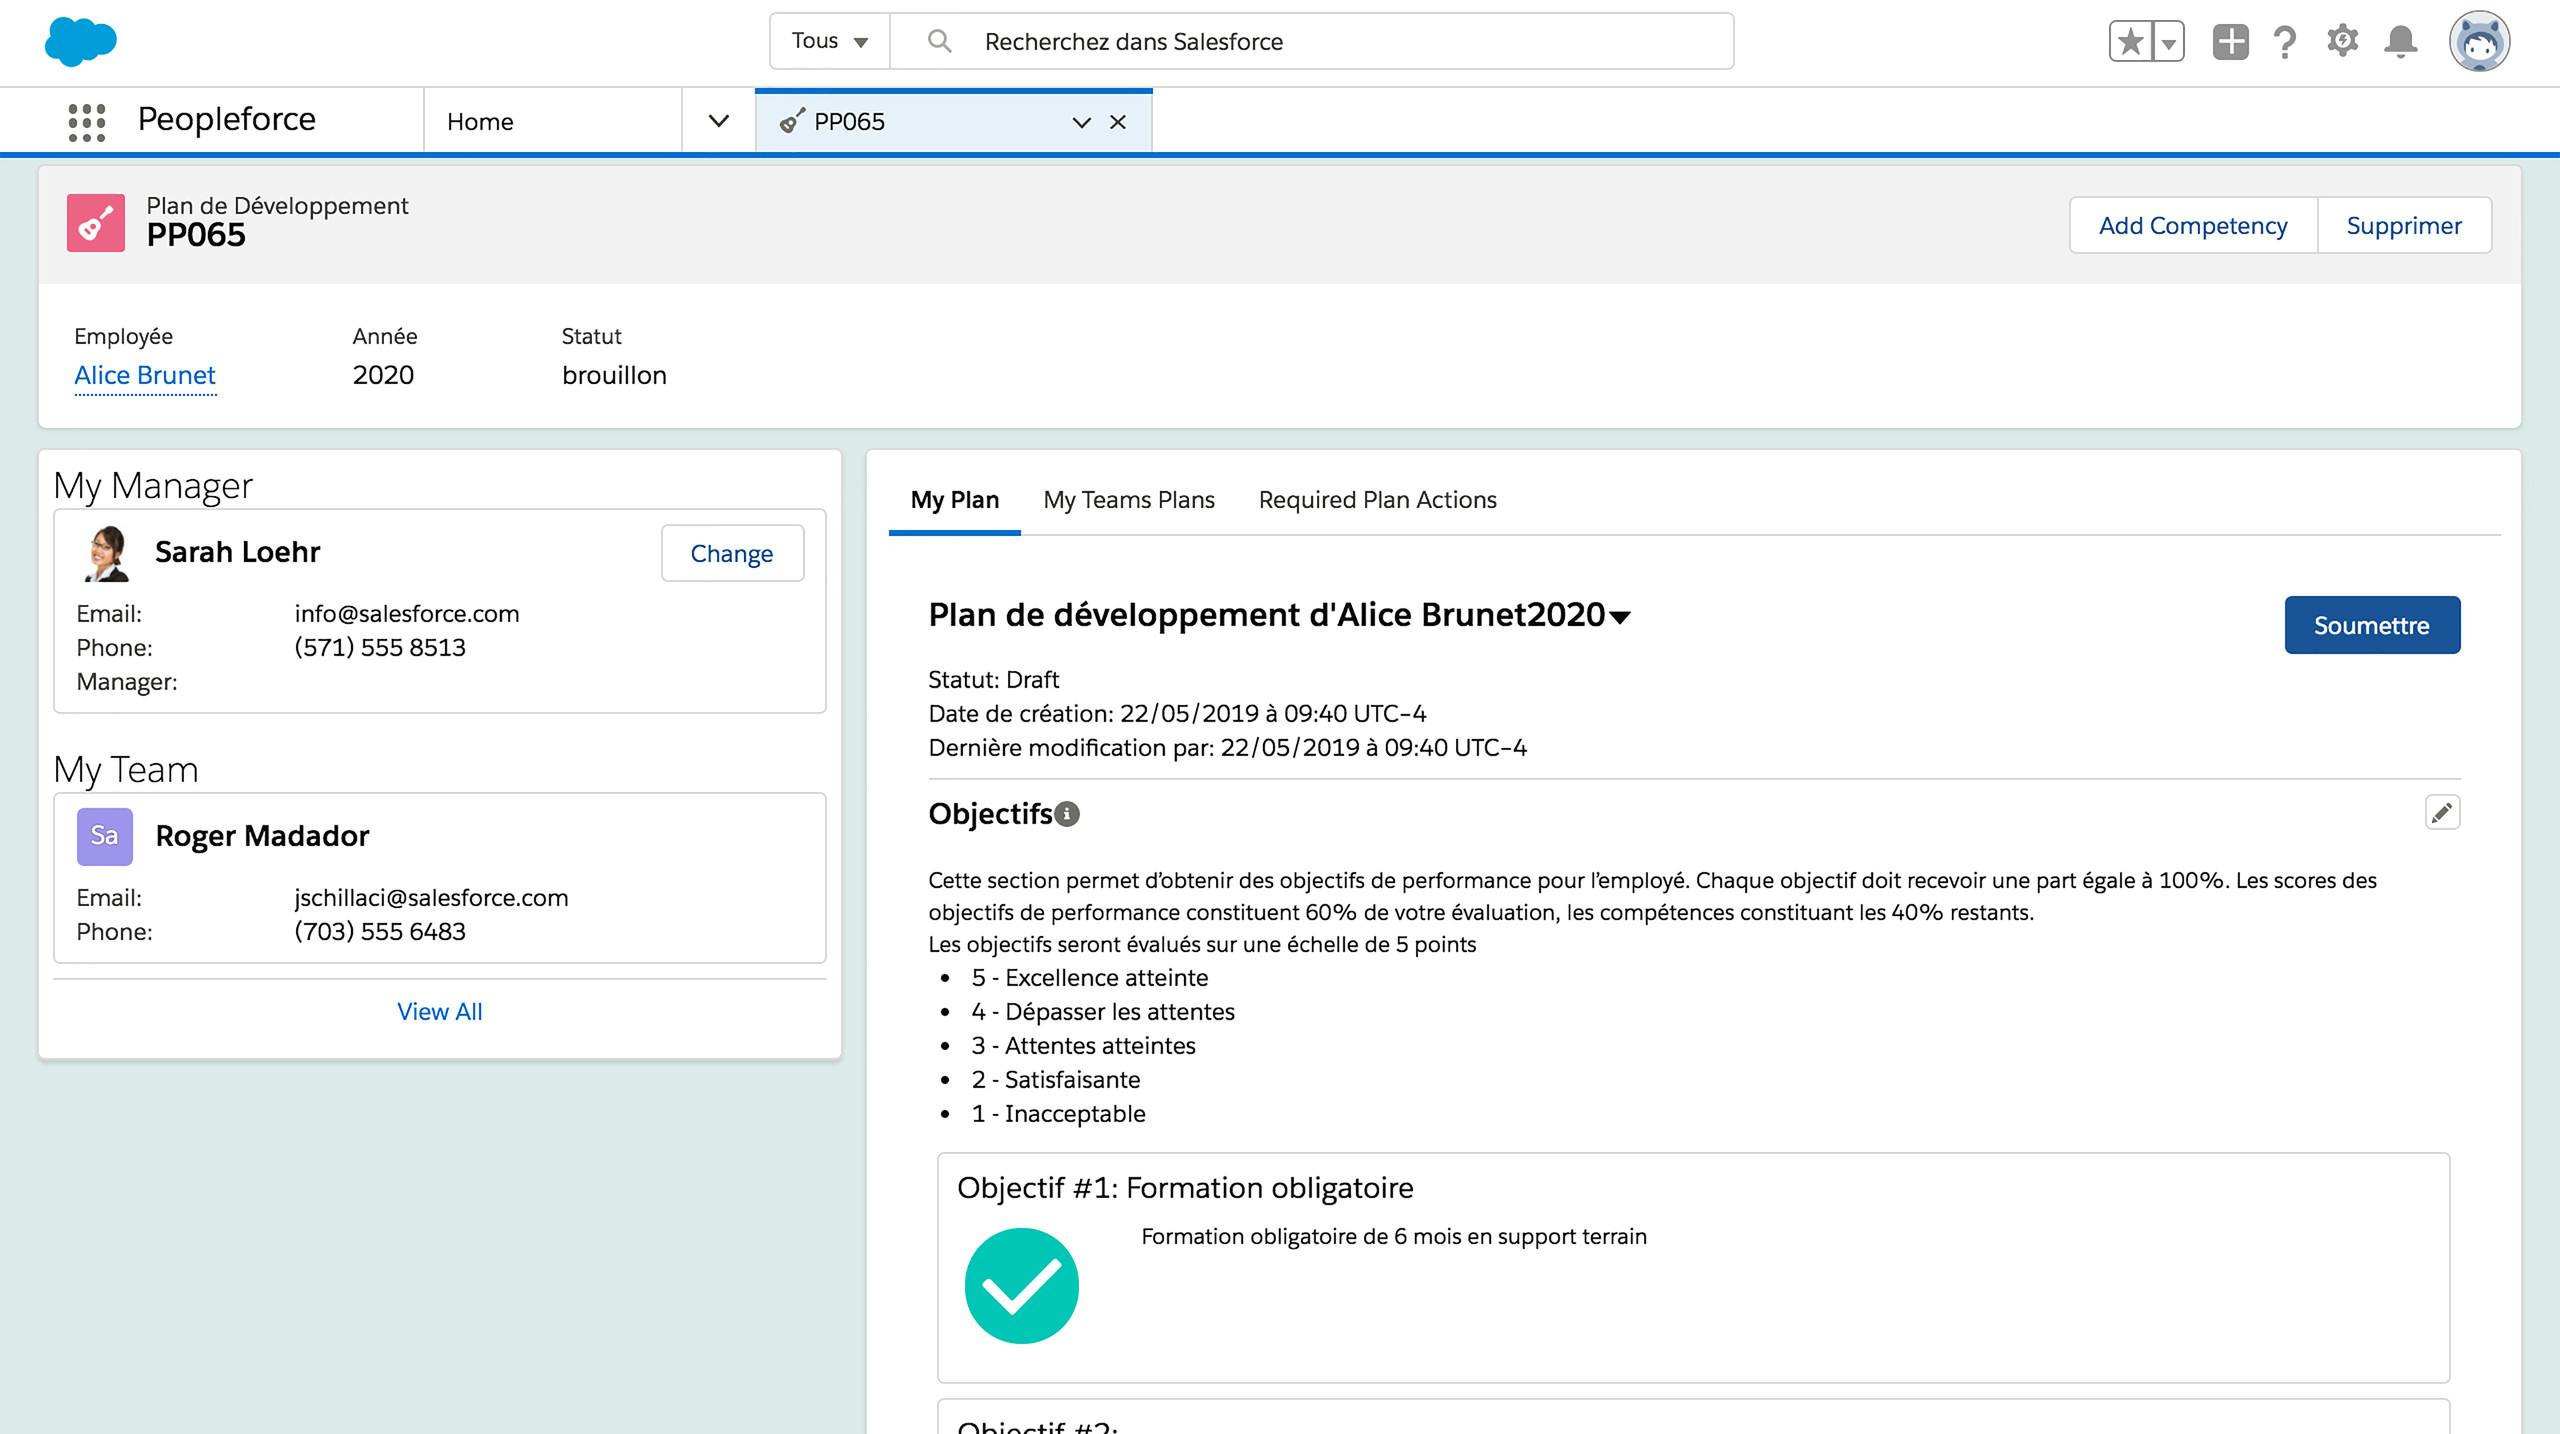Click the Statut value brouillon
The image size is (2560, 1434).
point(614,375)
